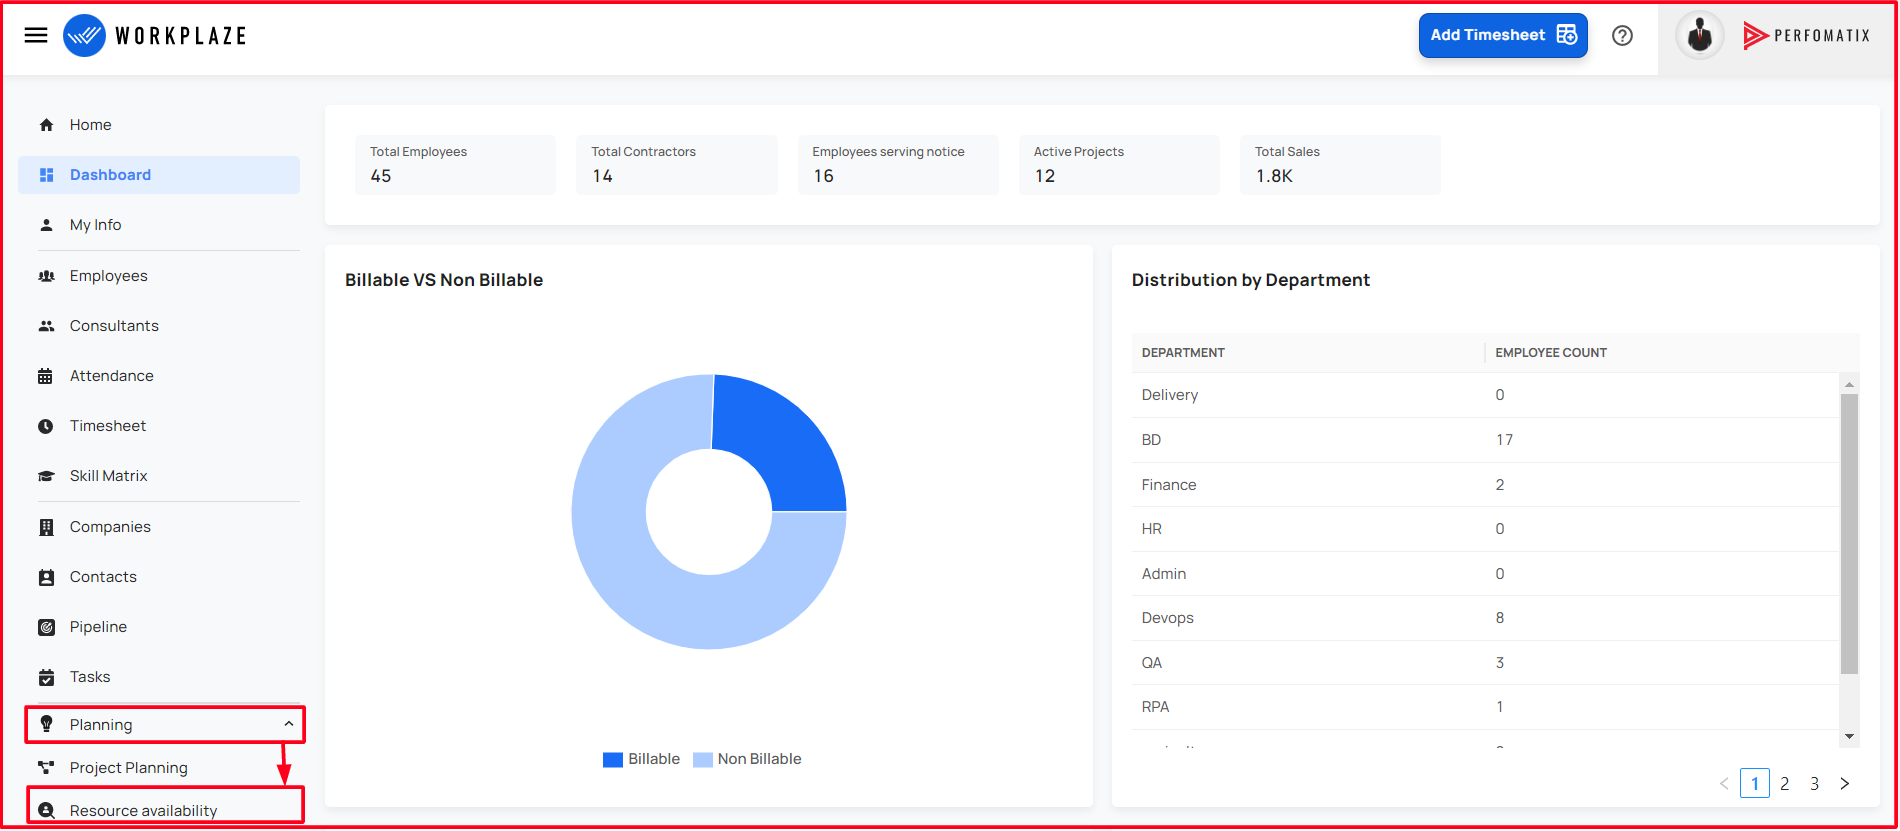This screenshot has width=1900, height=831.
Task: Click the My Info person icon
Action: pyautogui.click(x=46, y=225)
